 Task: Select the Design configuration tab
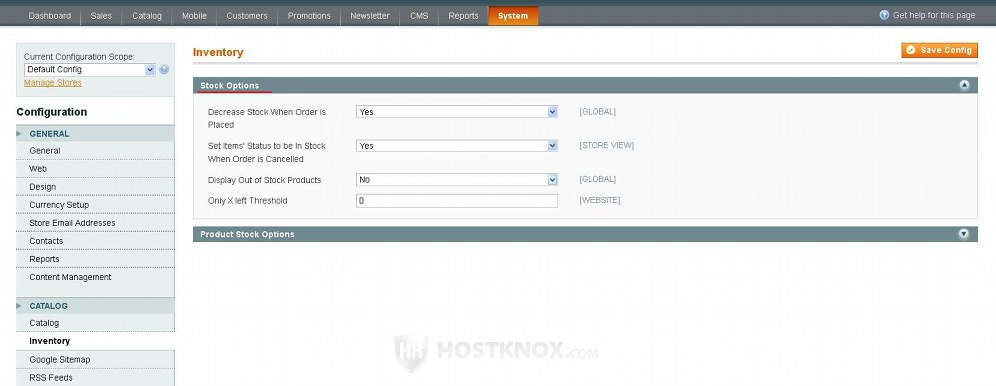pos(95,187)
